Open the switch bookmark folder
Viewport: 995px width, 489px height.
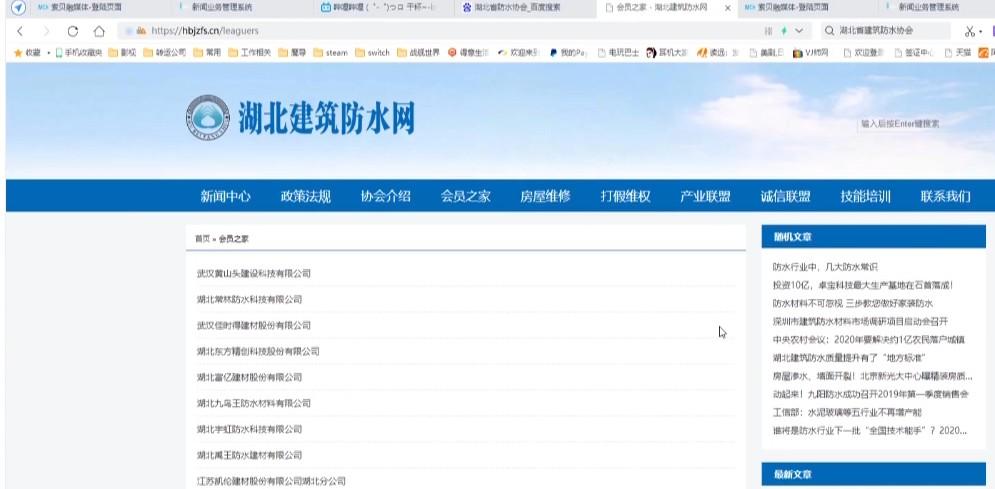(x=372, y=52)
